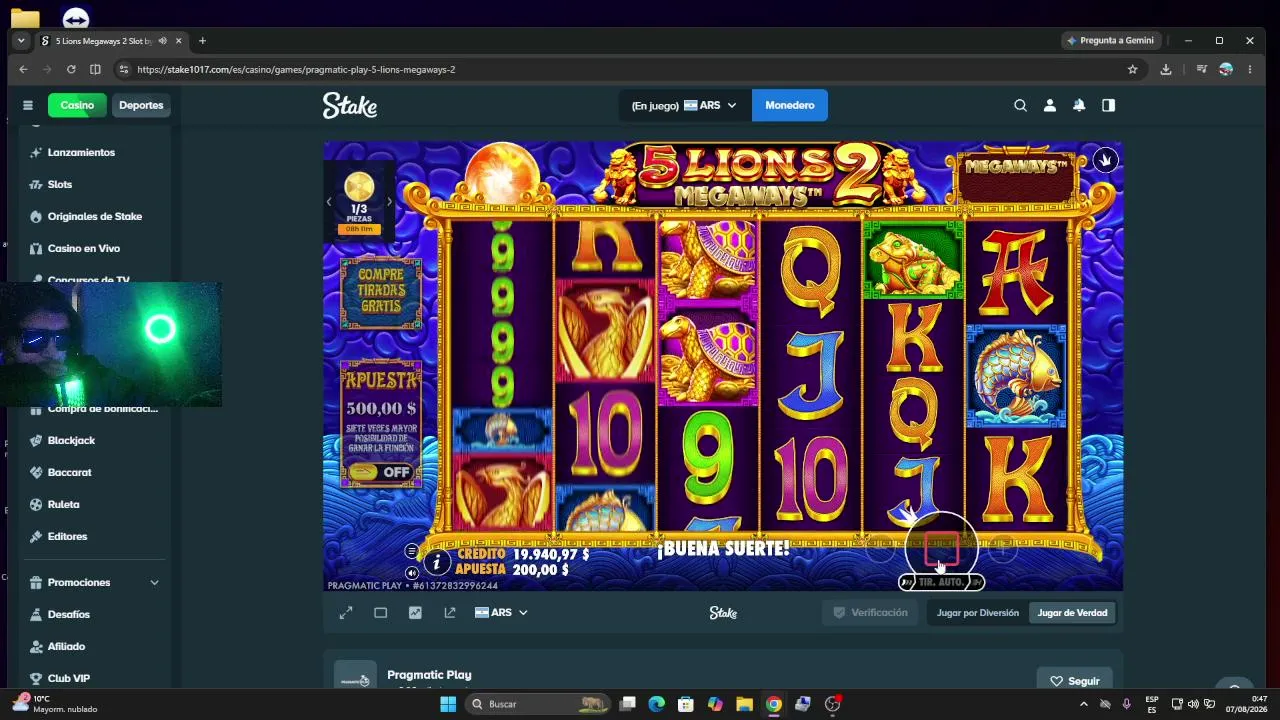Click Pregunta a Gemini button
This screenshot has height=720, width=1280.
point(1110,41)
